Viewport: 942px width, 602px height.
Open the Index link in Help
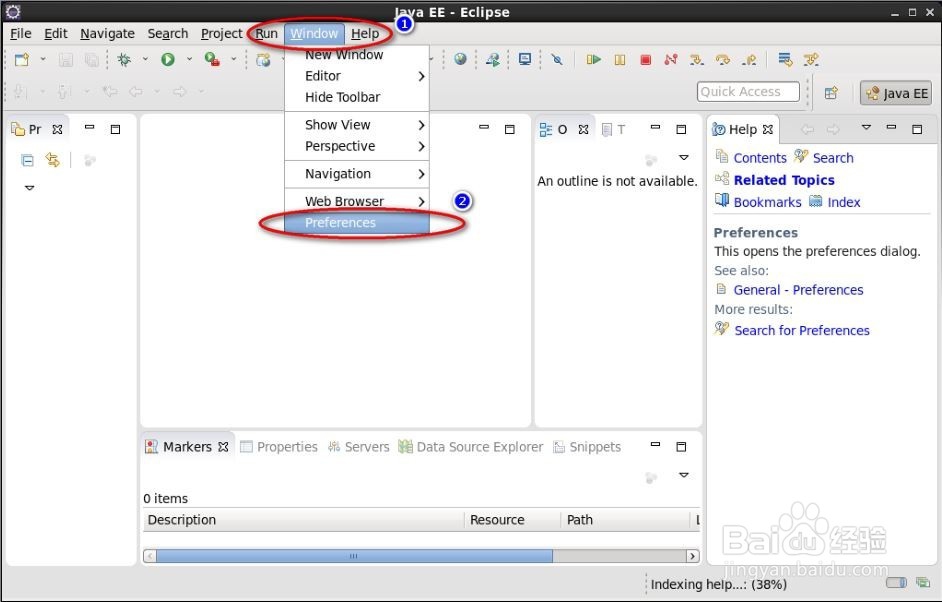pos(843,202)
